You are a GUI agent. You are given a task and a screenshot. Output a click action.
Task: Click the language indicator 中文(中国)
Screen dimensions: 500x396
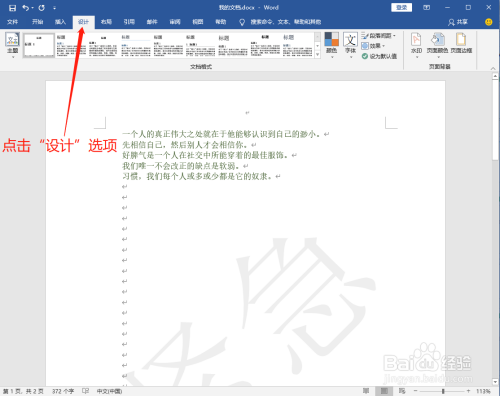coord(109,391)
